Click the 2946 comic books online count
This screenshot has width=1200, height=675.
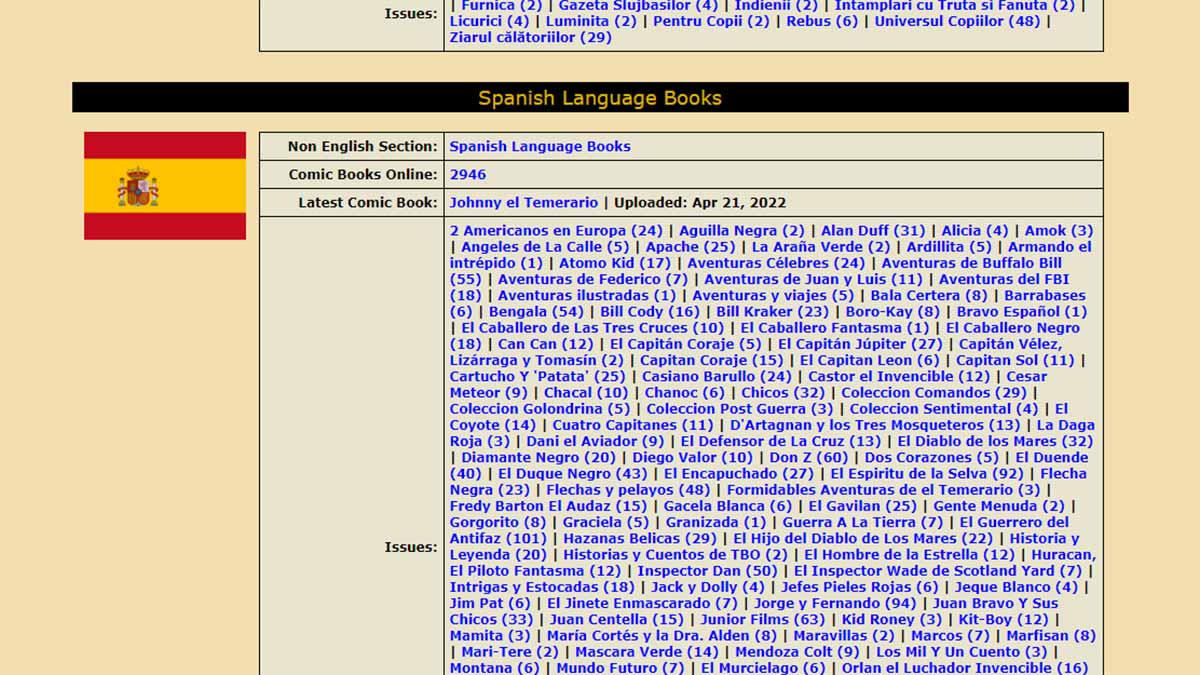pyautogui.click(x=467, y=174)
